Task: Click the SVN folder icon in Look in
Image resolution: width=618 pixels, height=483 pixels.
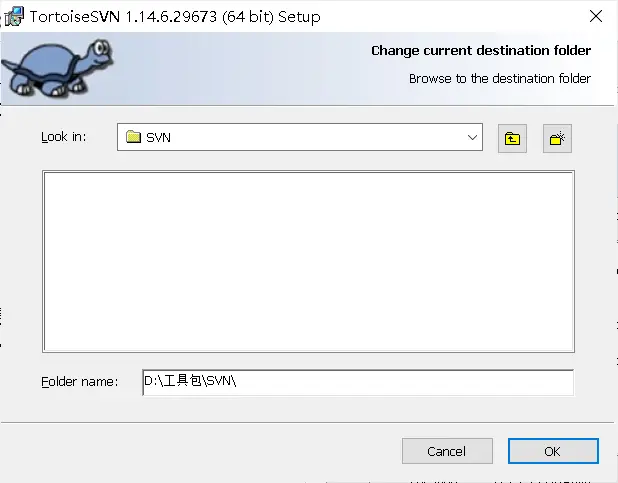Action: (133, 137)
